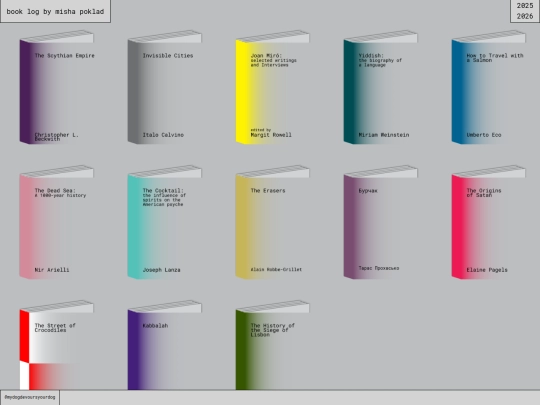The height and width of the screenshot is (405, 540).
Task: Click author name Alain Robbe-Grillet
Action: click(276, 269)
